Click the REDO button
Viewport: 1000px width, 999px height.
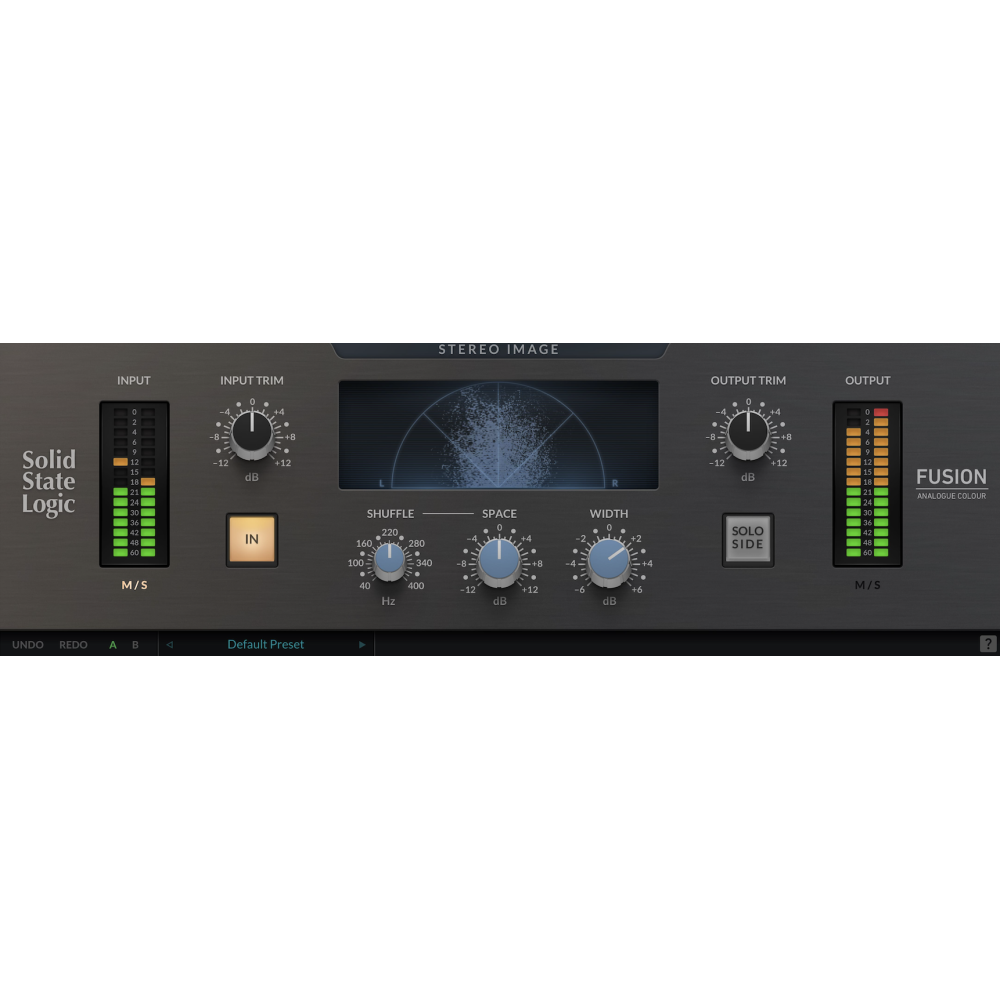(73, 644)
